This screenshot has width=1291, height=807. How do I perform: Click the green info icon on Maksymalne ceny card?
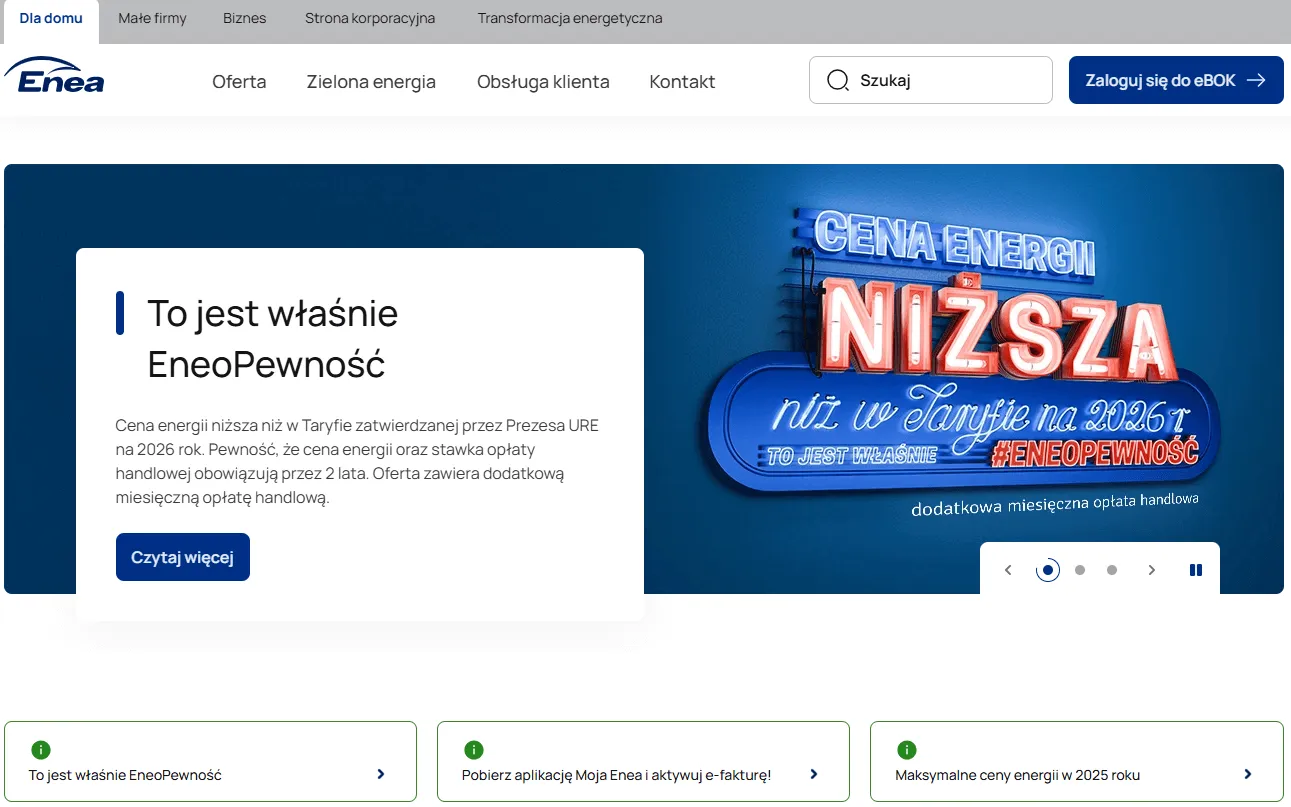point(907,750)
